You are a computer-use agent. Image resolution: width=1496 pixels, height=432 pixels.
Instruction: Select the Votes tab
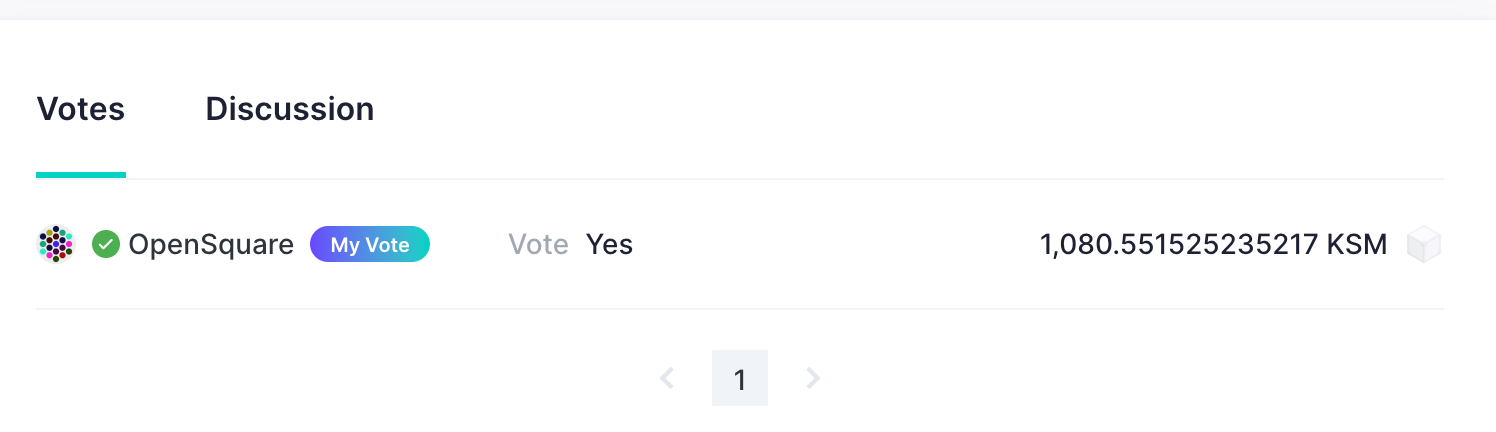tap(80, 109)
